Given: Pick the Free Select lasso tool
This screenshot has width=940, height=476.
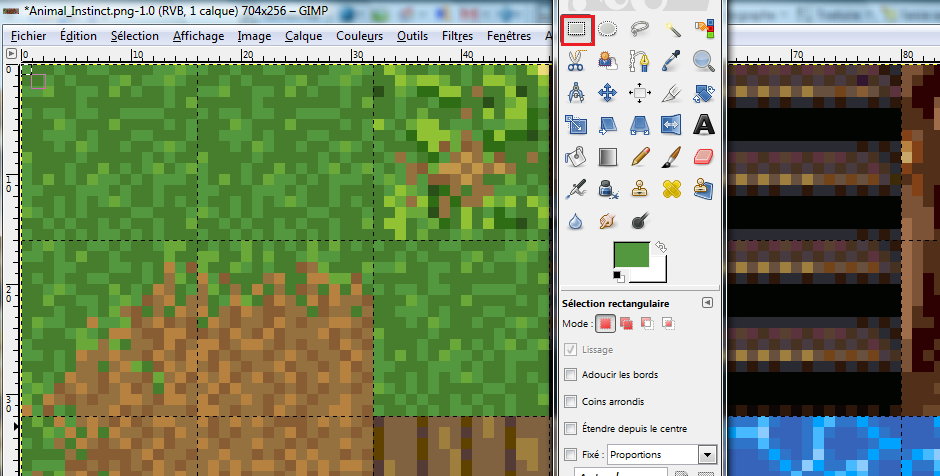Looking at the screenshot, I should click(639, 30).
